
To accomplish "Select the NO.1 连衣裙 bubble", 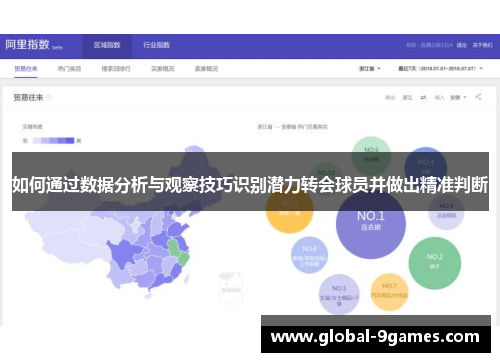I will pyautogui.click(x=371, y=223).
